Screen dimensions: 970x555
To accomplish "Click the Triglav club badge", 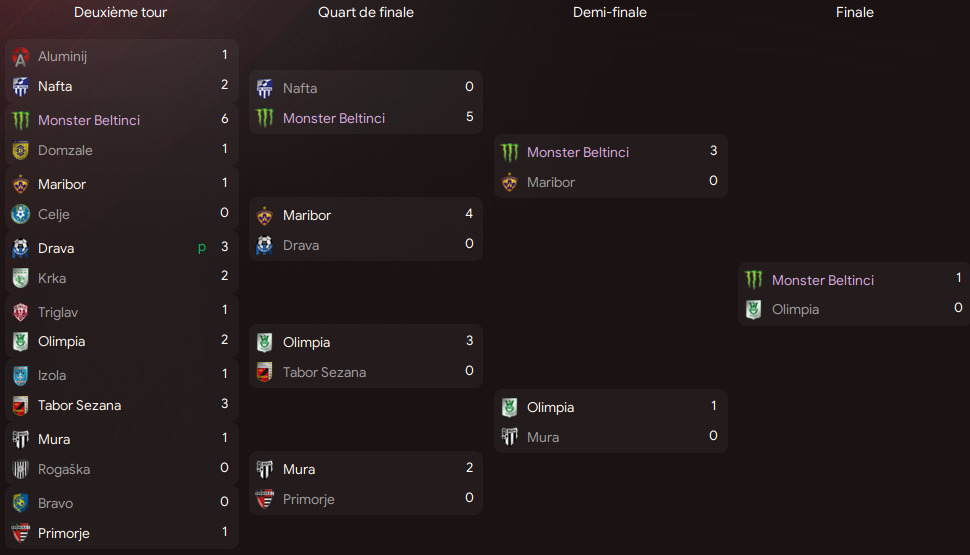I will click(x=20, y=312).
